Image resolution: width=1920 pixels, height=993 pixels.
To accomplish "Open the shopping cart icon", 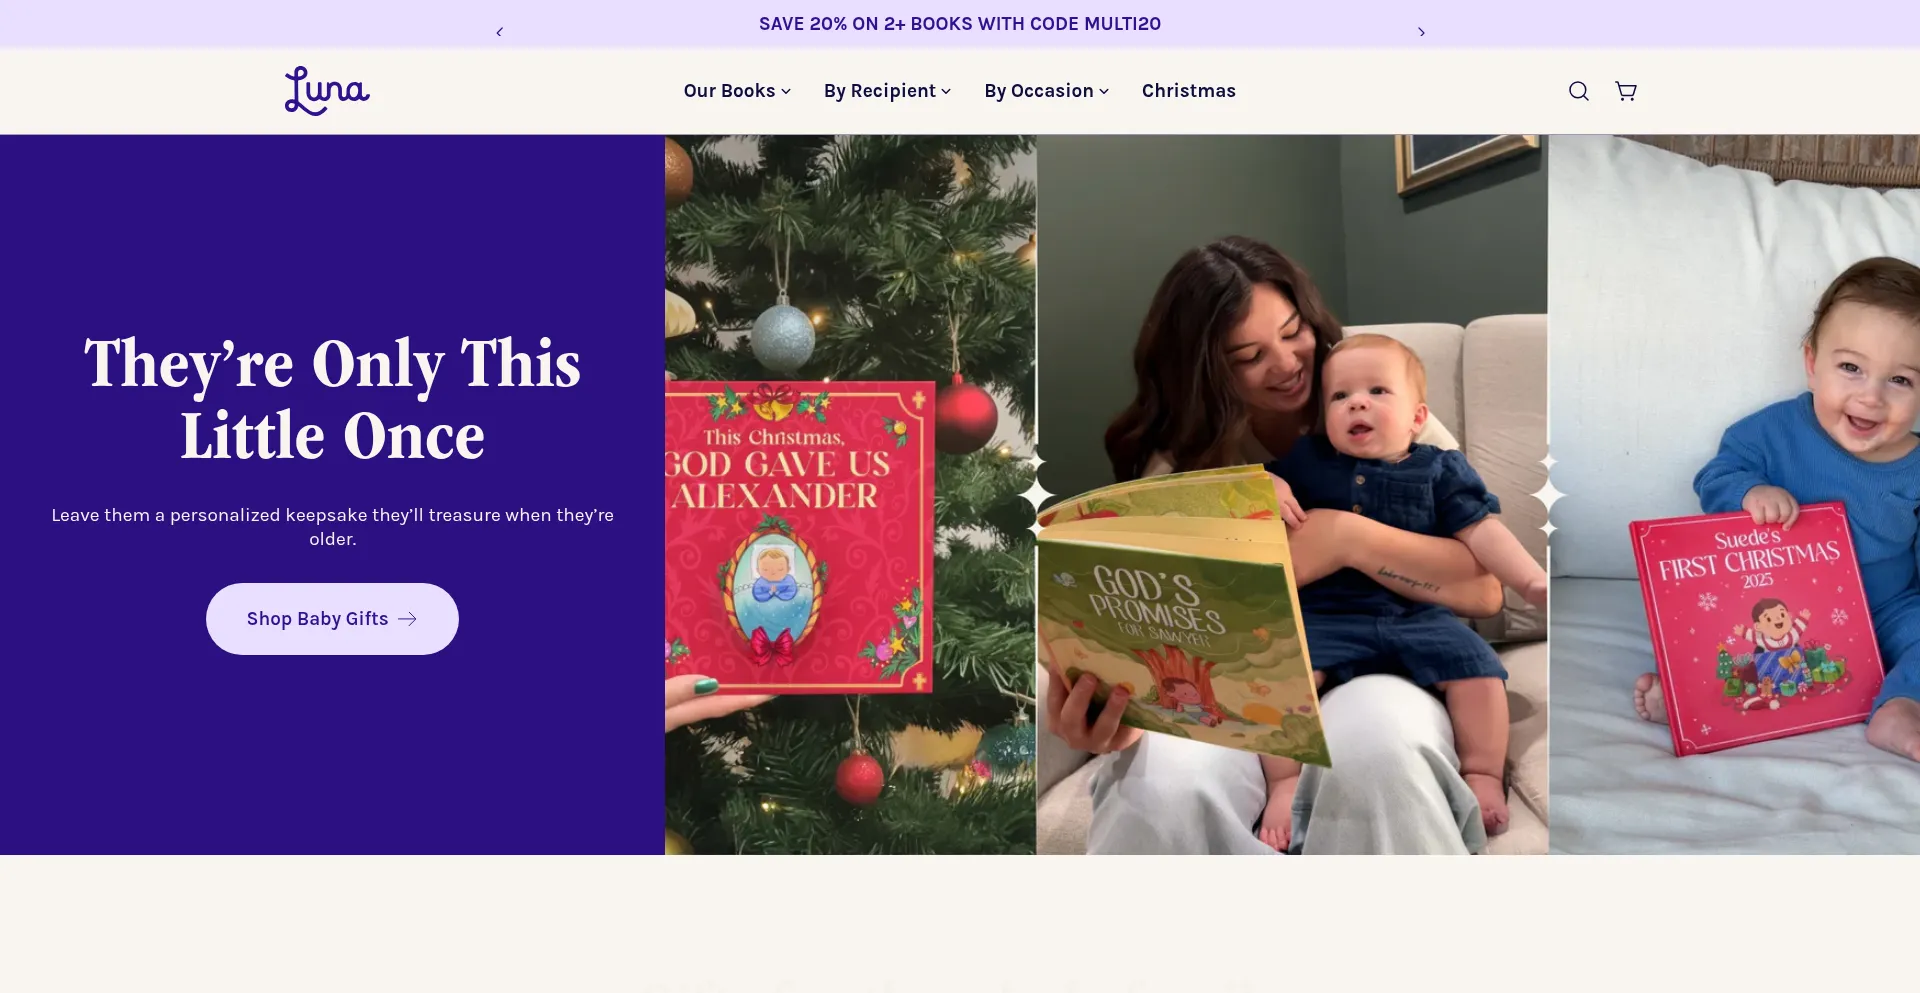I will pos(1626,91).
